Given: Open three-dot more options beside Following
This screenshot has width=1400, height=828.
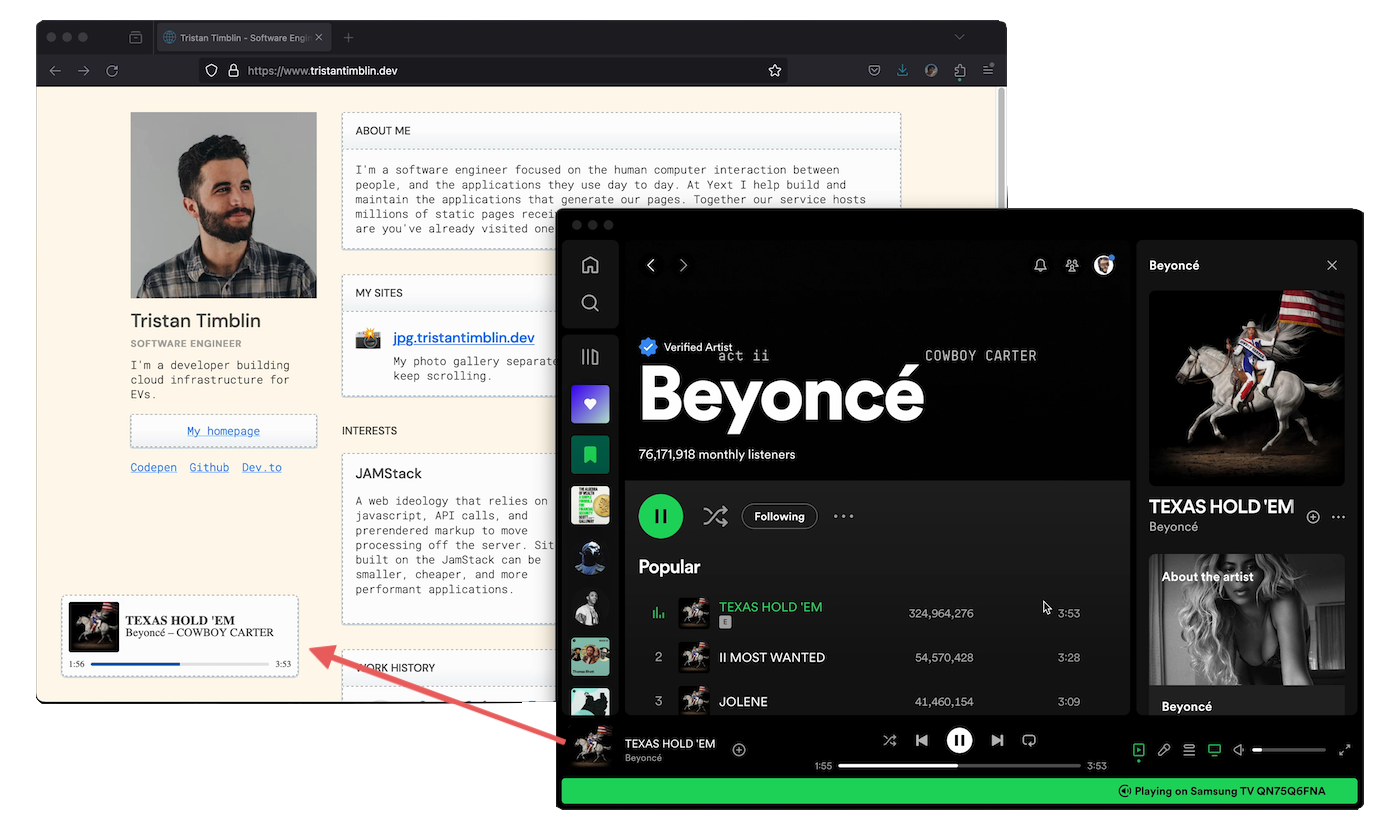Looking at the screenshot, I should coord(844,516).
